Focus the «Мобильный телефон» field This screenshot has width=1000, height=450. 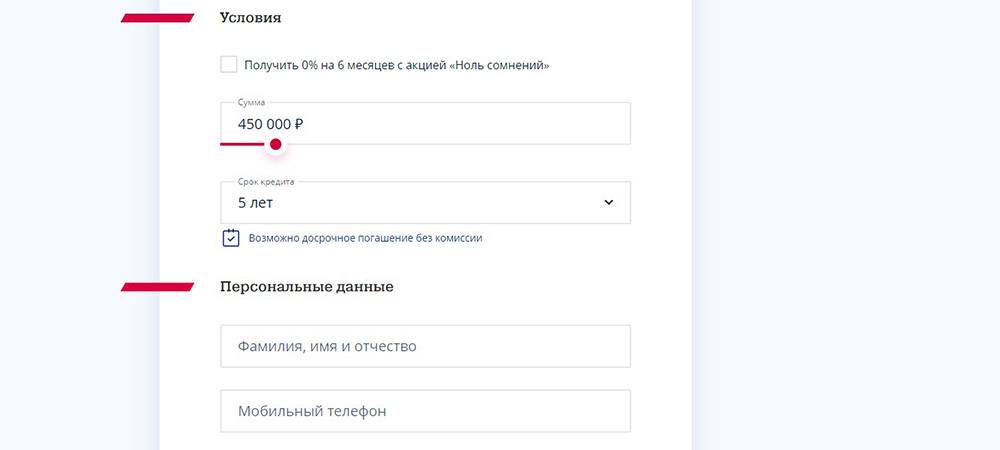tap(425, 411)
